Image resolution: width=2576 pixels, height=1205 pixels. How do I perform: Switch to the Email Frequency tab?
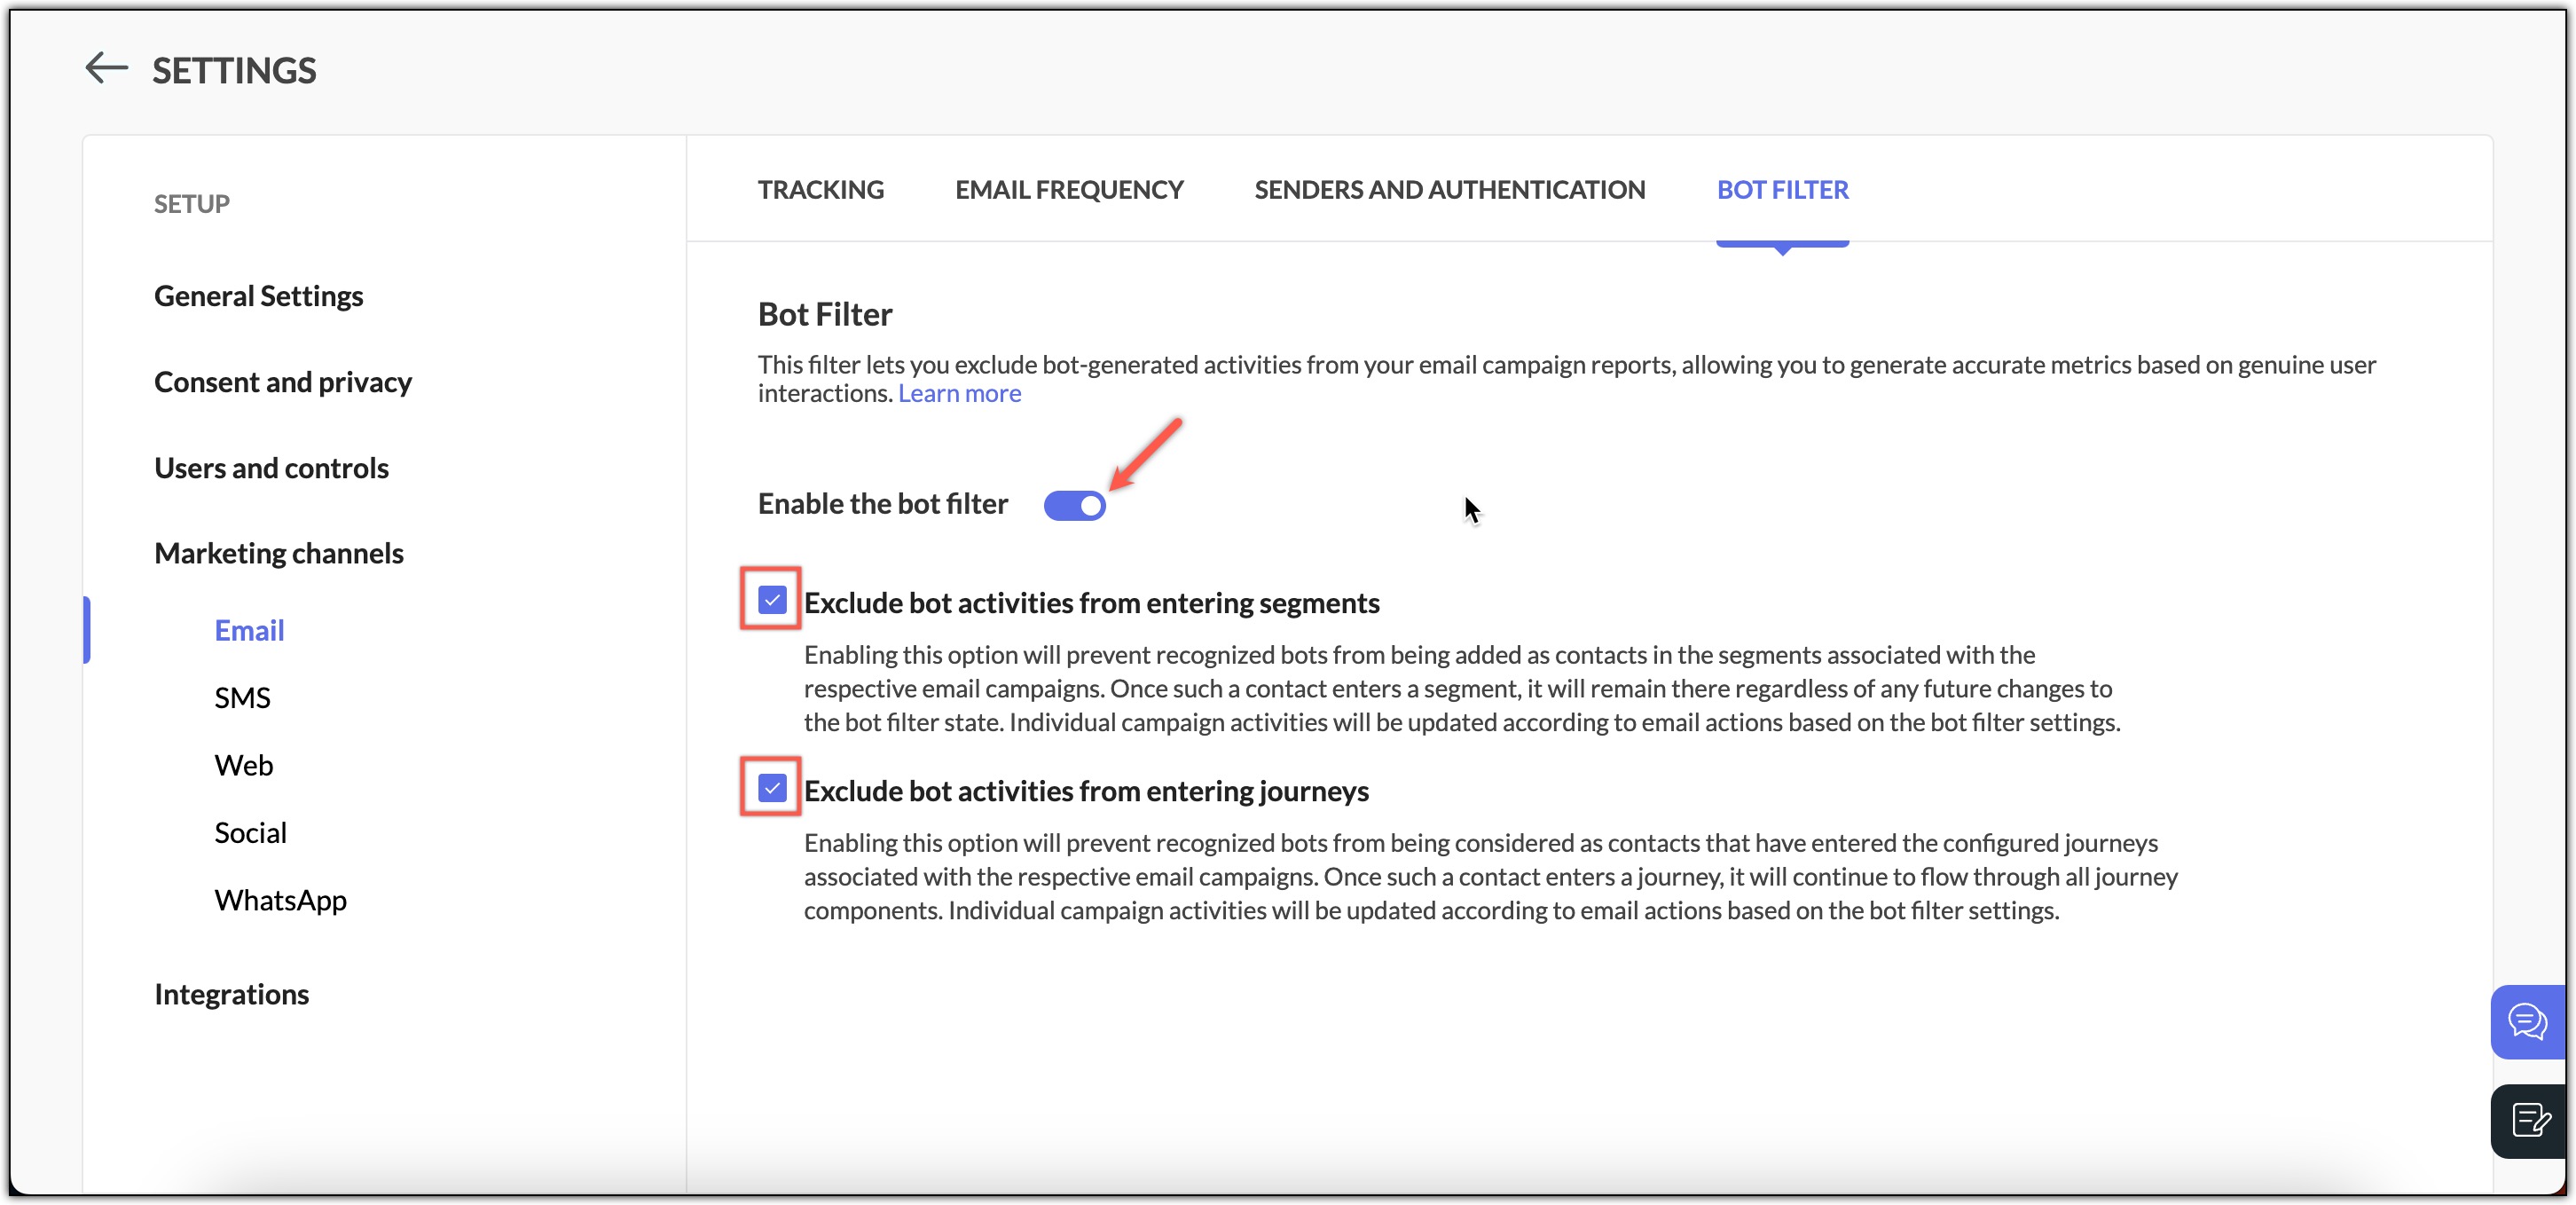click(1069, 189)
